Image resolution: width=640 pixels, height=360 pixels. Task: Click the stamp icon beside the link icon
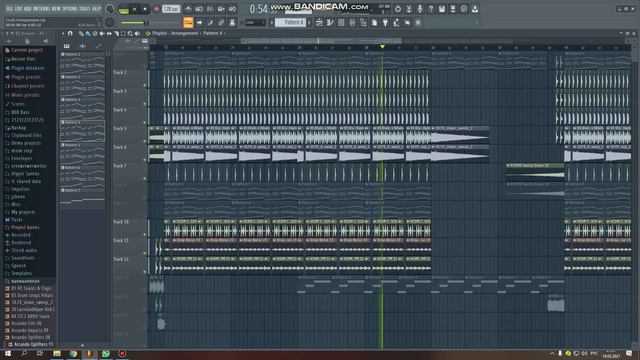pos(232,23)
